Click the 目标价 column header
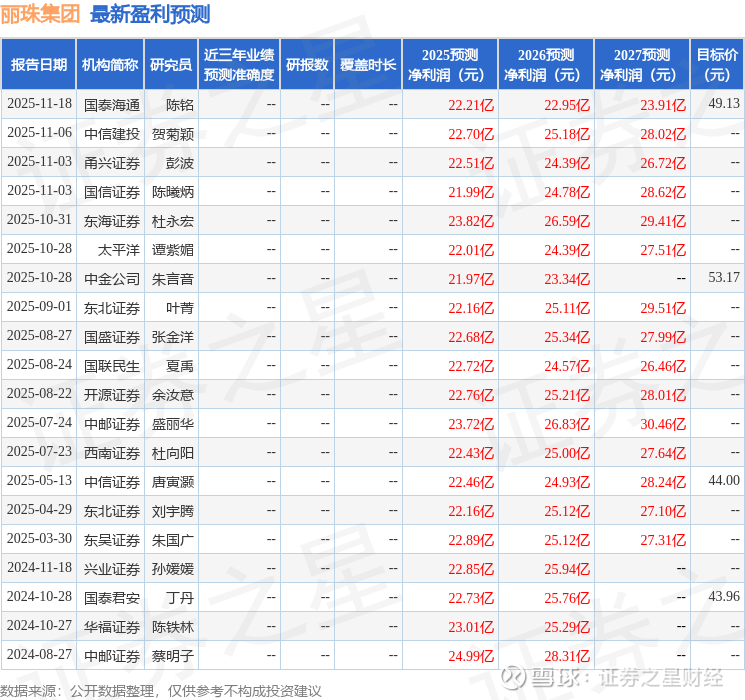This screenshot has height=700, width=745. 716,65
